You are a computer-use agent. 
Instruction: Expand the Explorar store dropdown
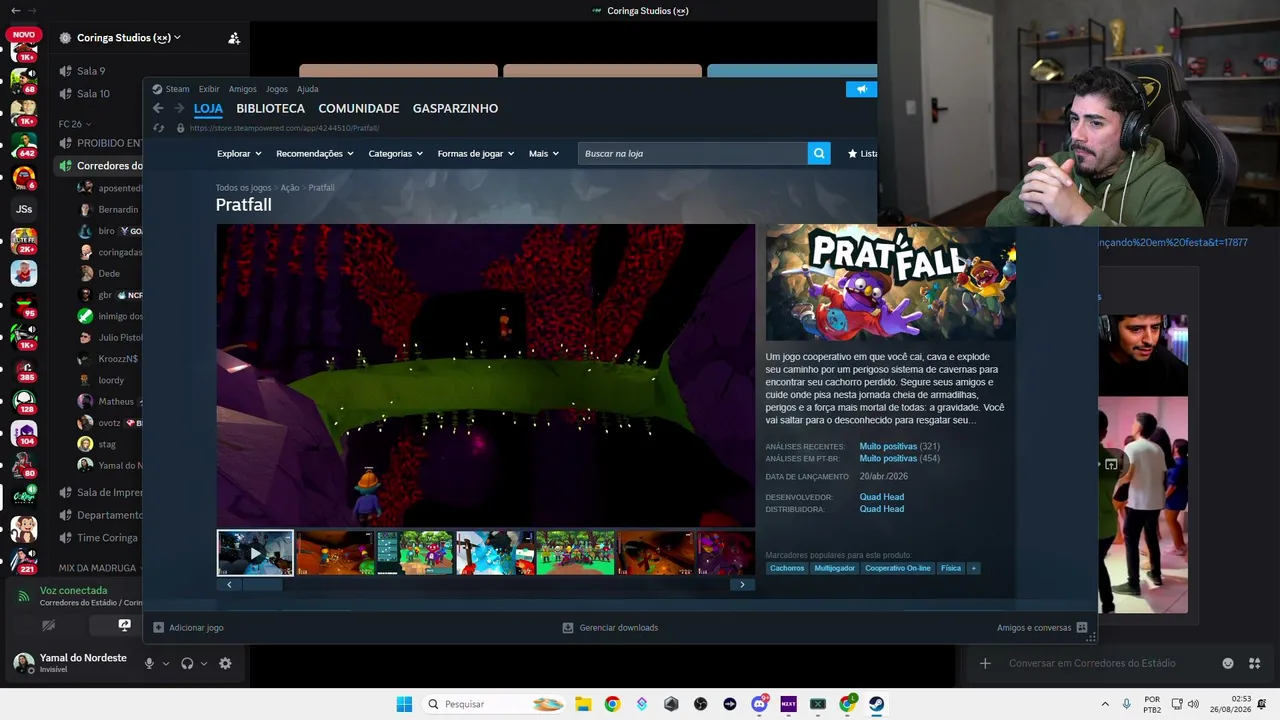239,153
